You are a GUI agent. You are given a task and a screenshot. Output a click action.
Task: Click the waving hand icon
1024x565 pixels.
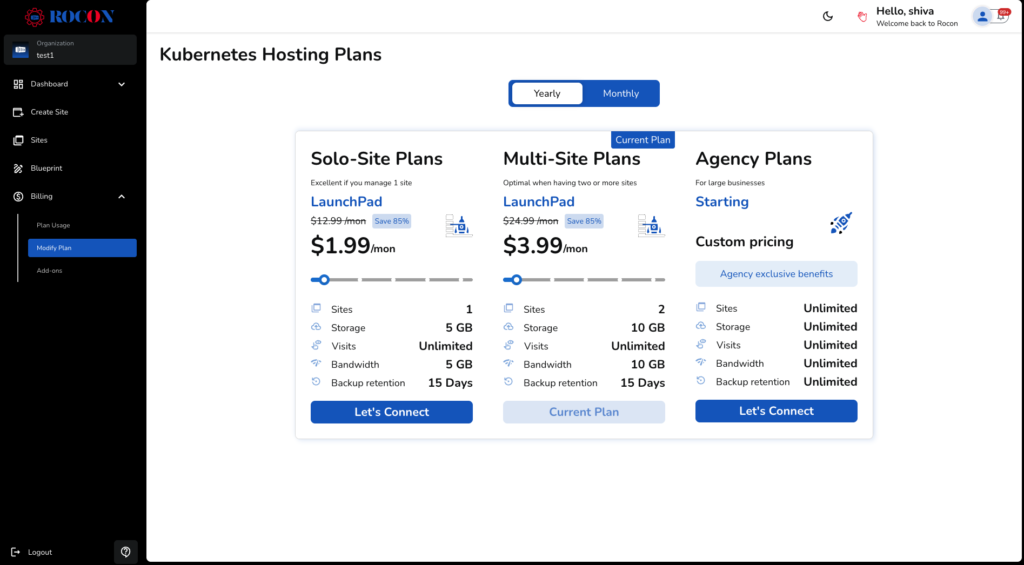pyautogui.click(x=861, y=16)
